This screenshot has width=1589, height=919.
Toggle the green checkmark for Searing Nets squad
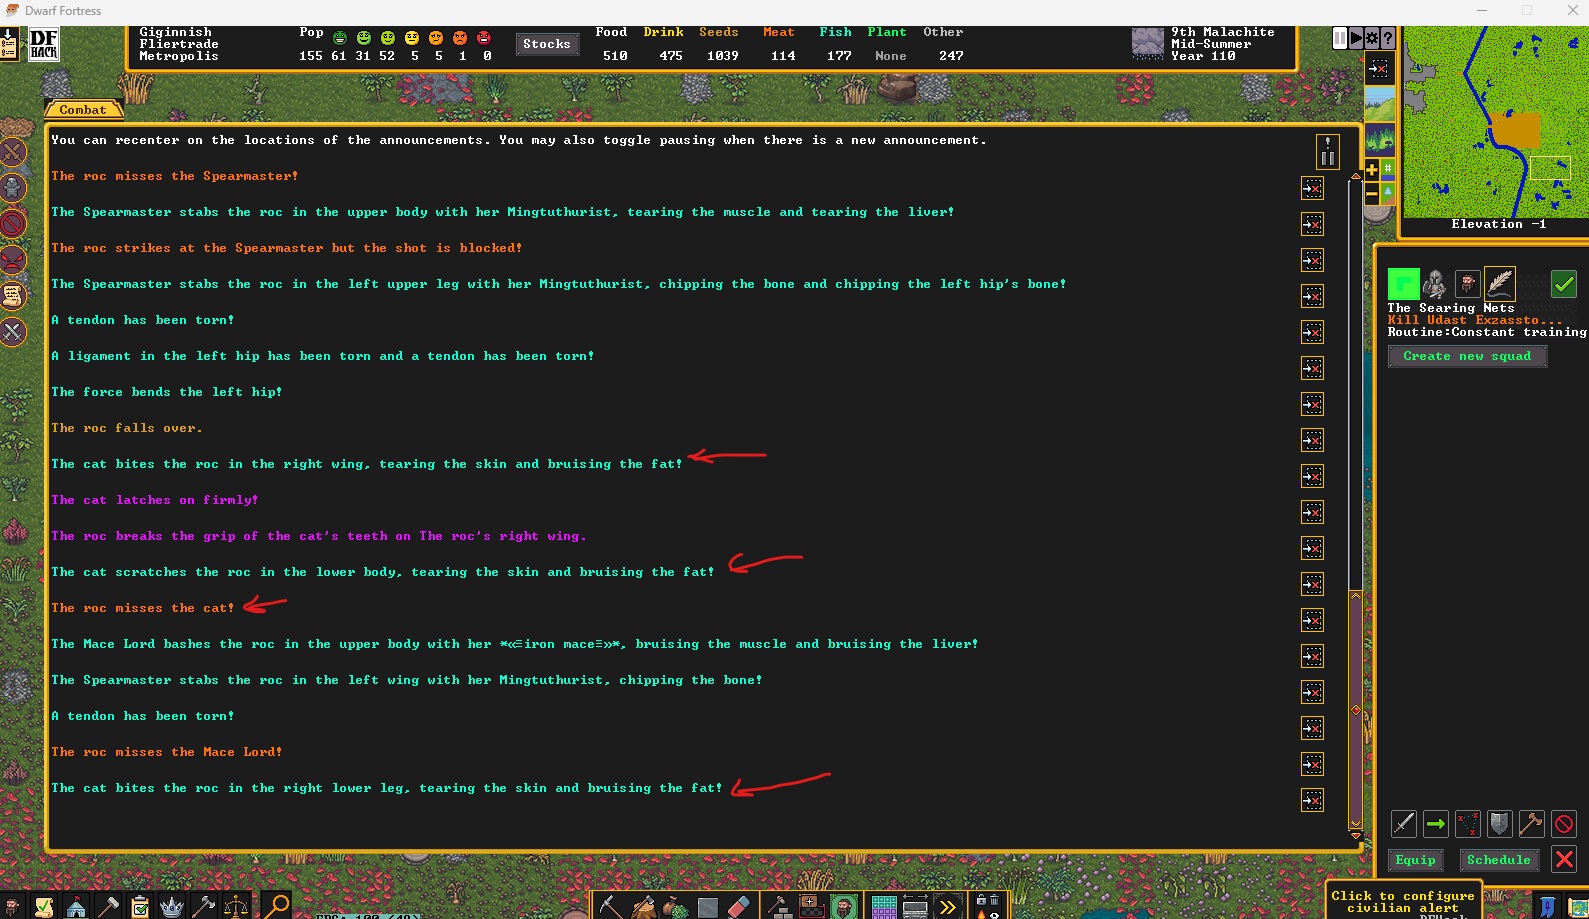[x=1564, y=284]
